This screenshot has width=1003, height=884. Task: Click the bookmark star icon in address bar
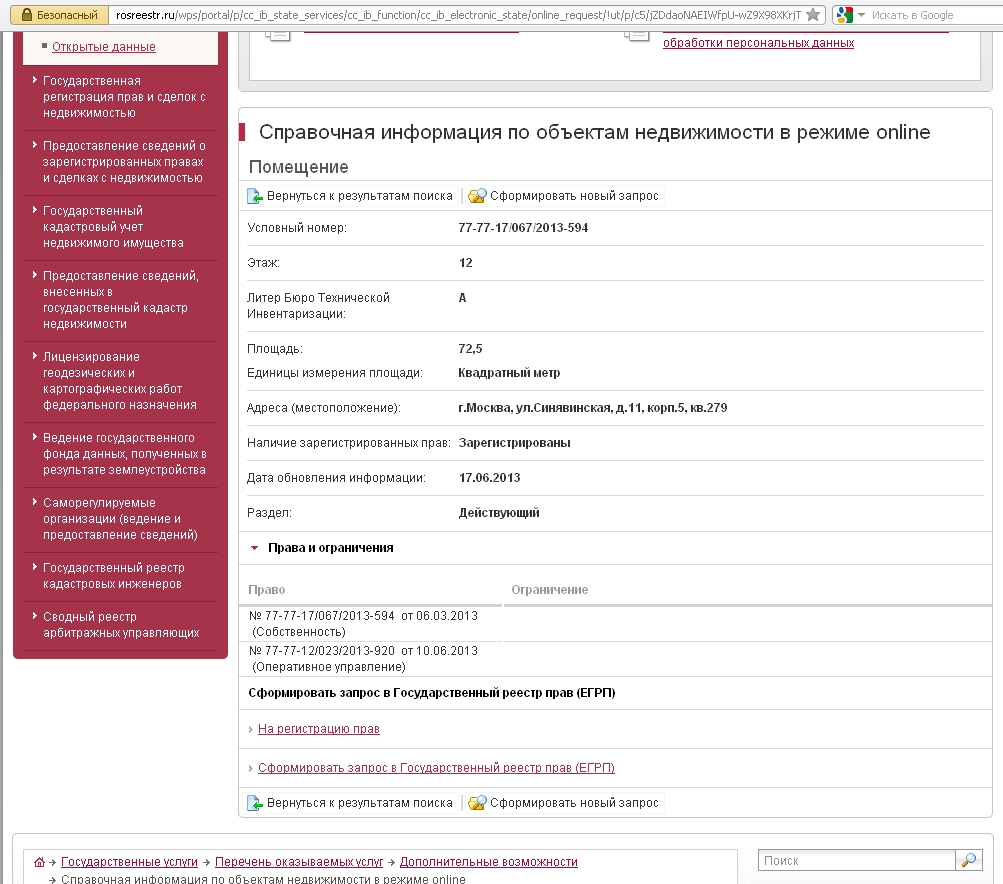pyautogui.click(x=813, y=15)
